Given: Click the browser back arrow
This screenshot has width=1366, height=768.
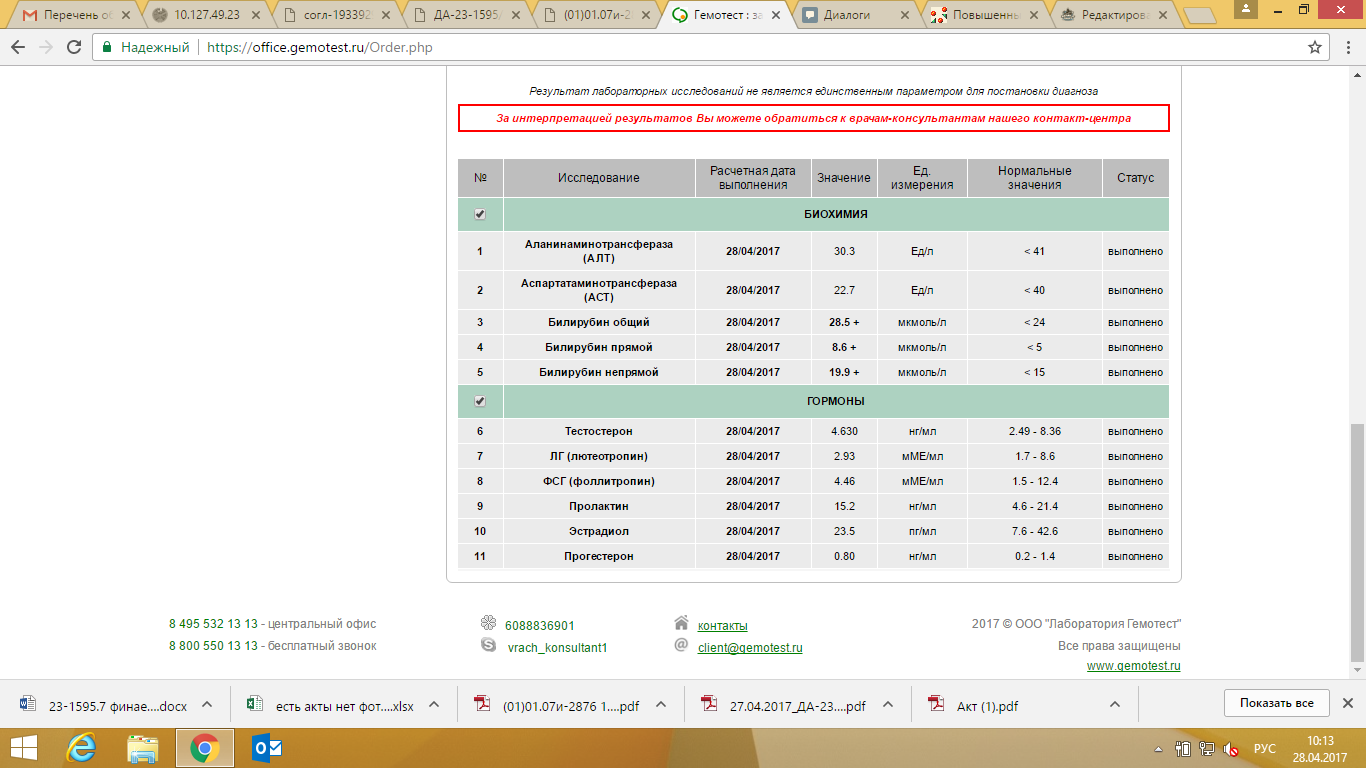Looking at the screenshot, I should coord(19,47).
